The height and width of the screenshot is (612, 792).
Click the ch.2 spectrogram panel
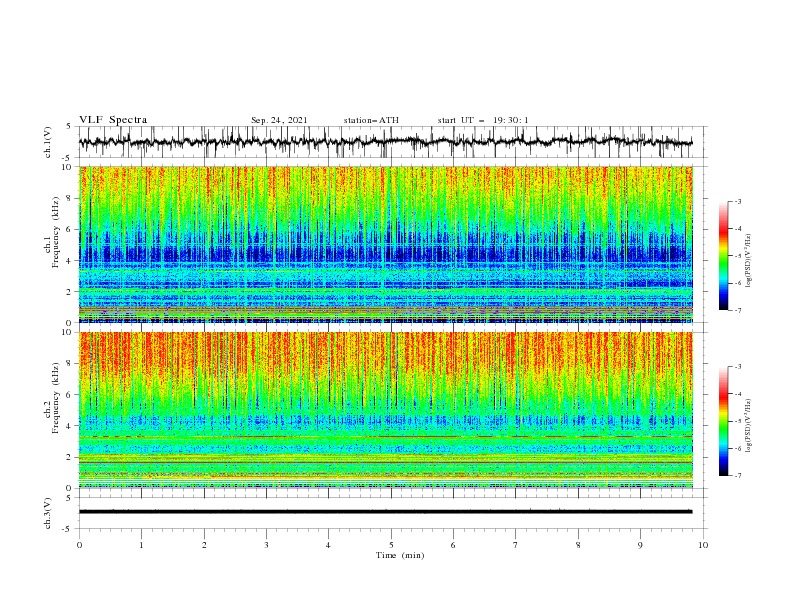tap(385, 410)
